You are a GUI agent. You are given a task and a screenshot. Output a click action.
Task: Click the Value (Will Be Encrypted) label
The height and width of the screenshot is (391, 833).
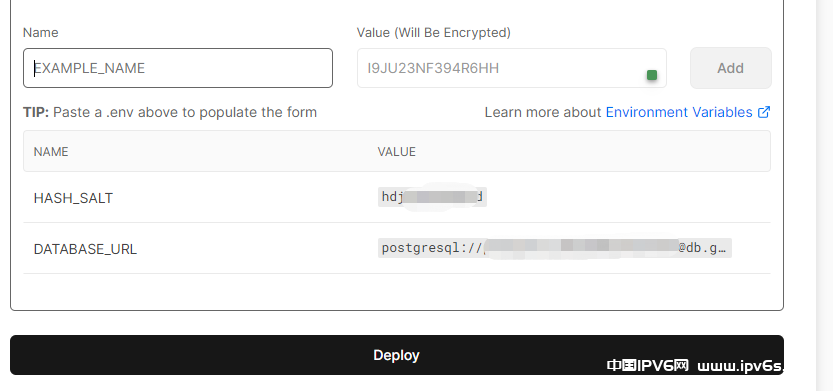[434, 32]
